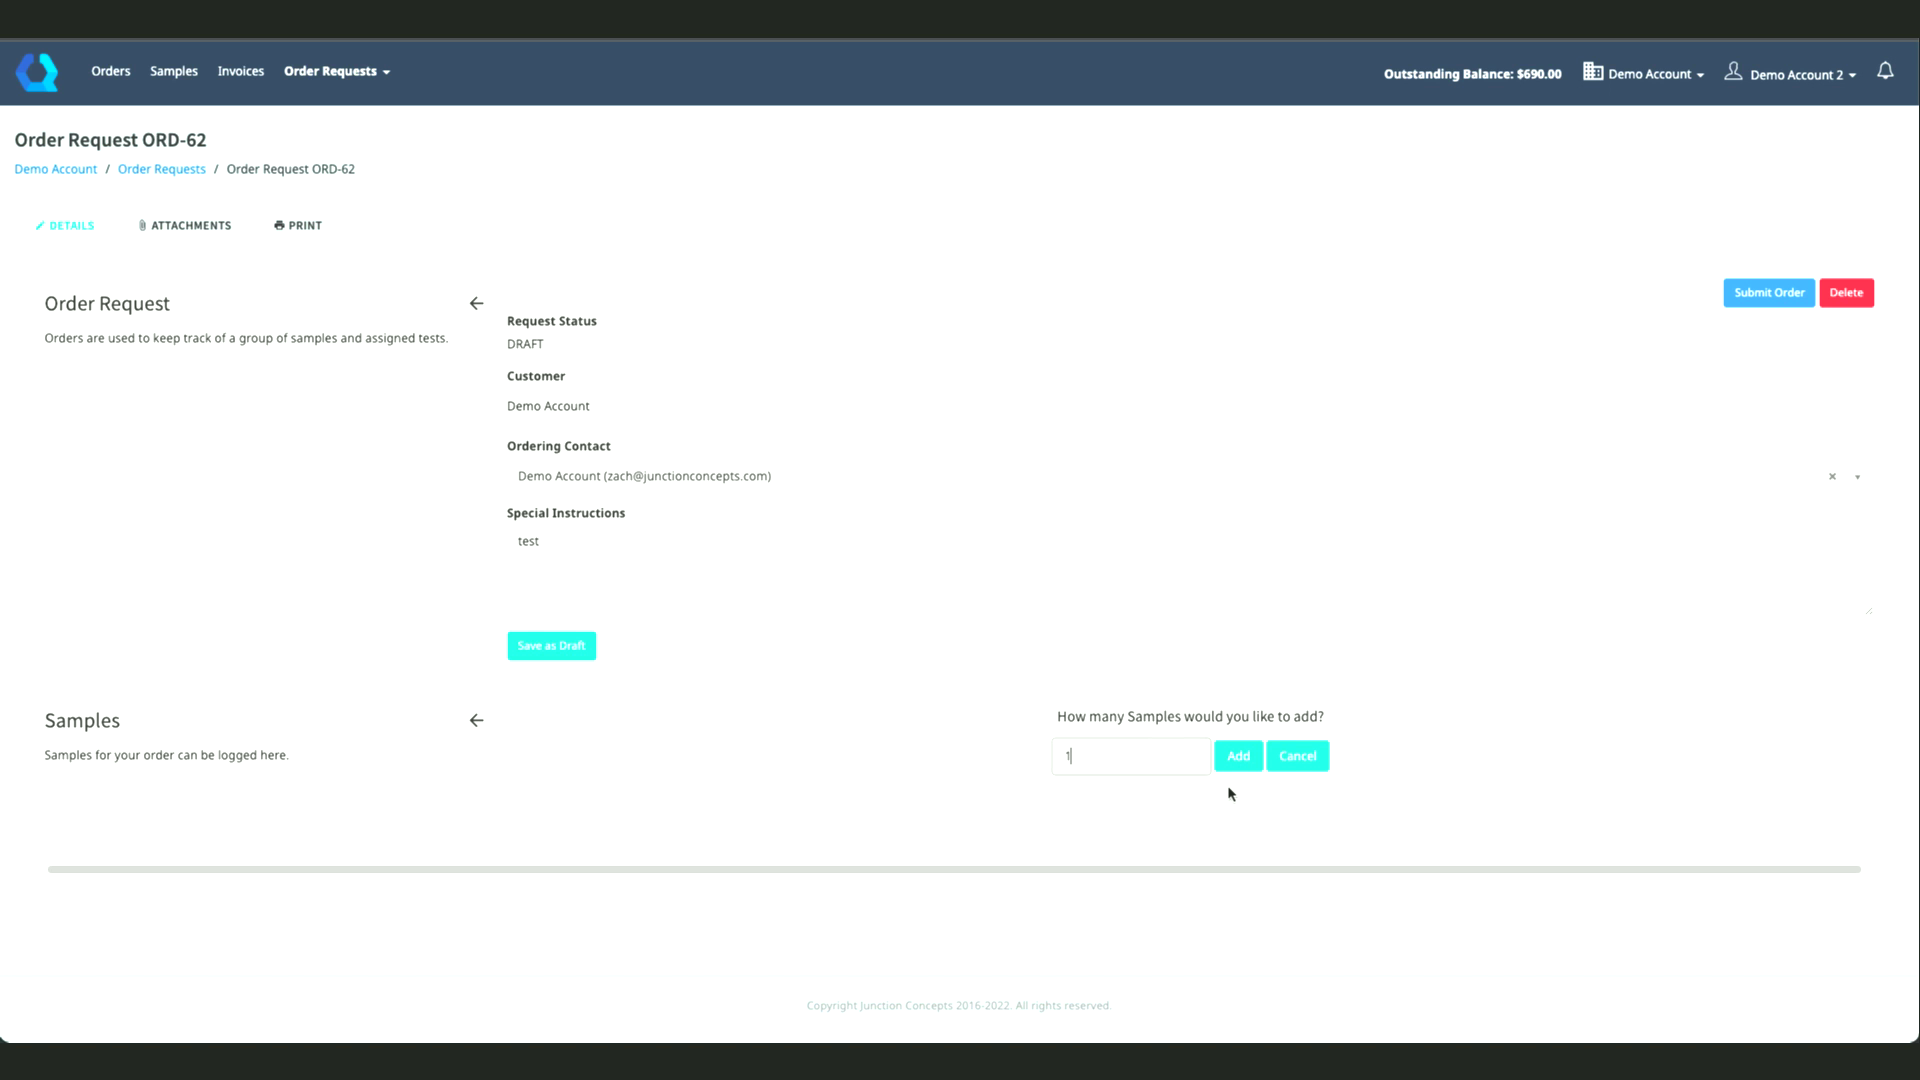Focus the sample quantity input field
Image resolution: width=1920 pixels, height=1080 pixels.
[1130, 757]
